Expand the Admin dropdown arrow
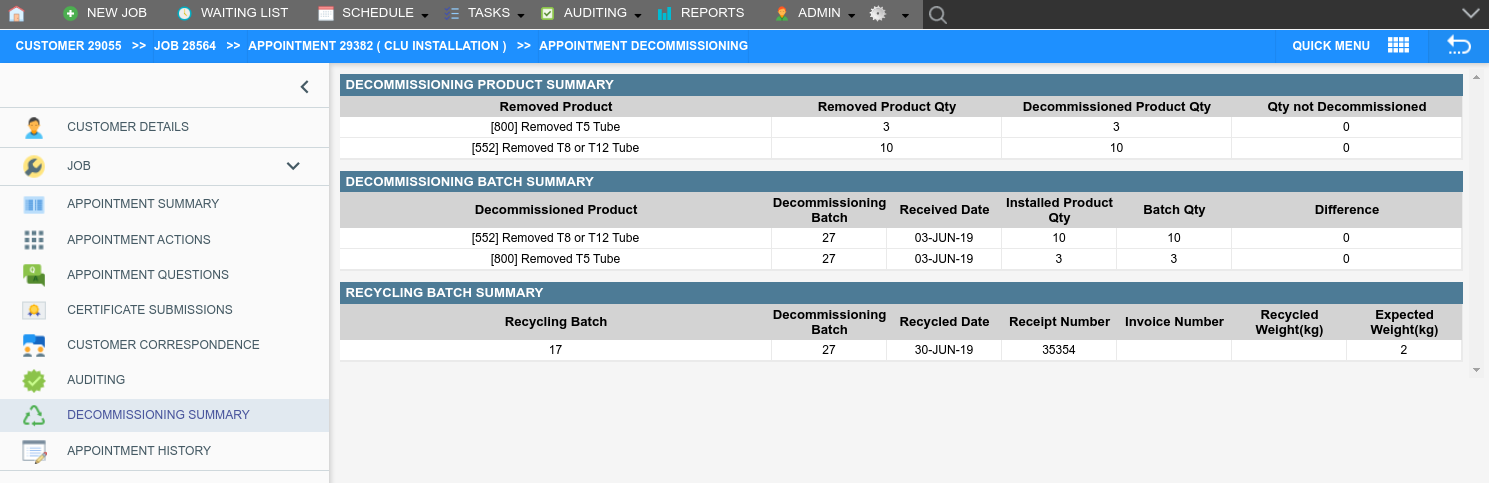 click(x=851, y=16)
